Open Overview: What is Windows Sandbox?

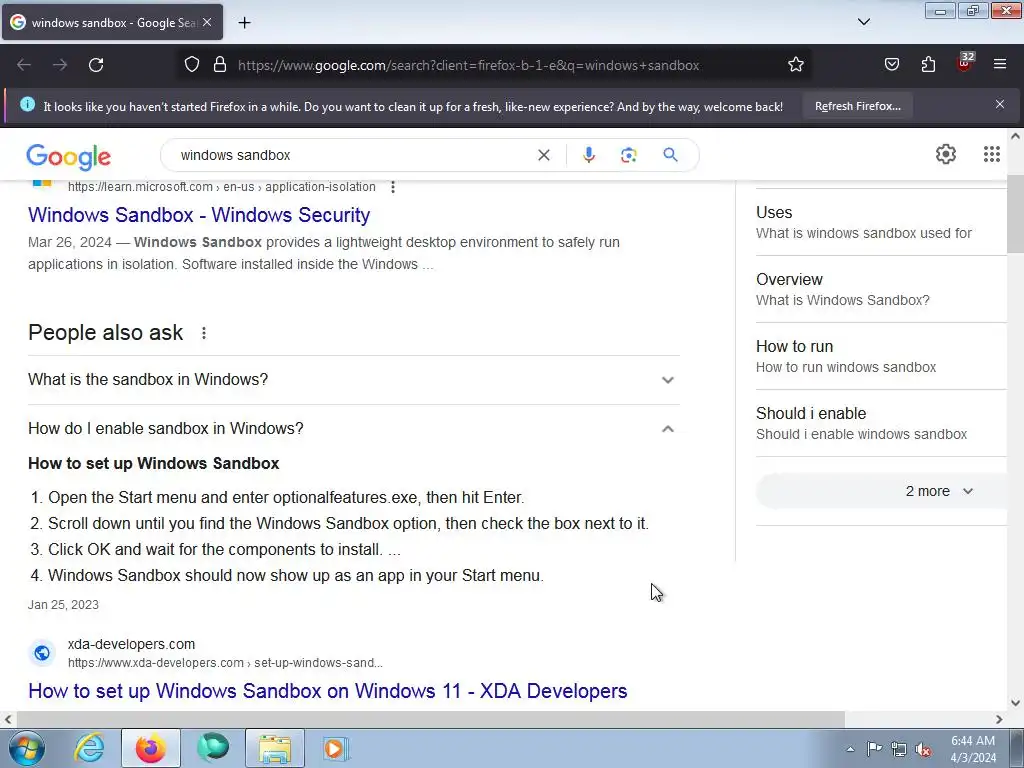tap(880, 289)
